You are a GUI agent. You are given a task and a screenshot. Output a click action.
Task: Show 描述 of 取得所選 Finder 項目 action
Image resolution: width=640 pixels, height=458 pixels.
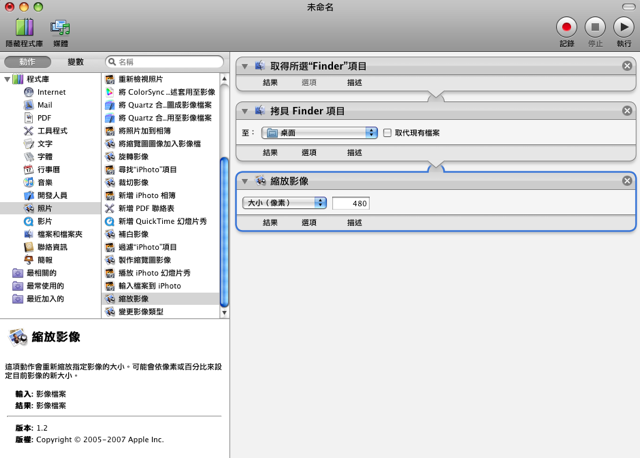tap(354, 83)
